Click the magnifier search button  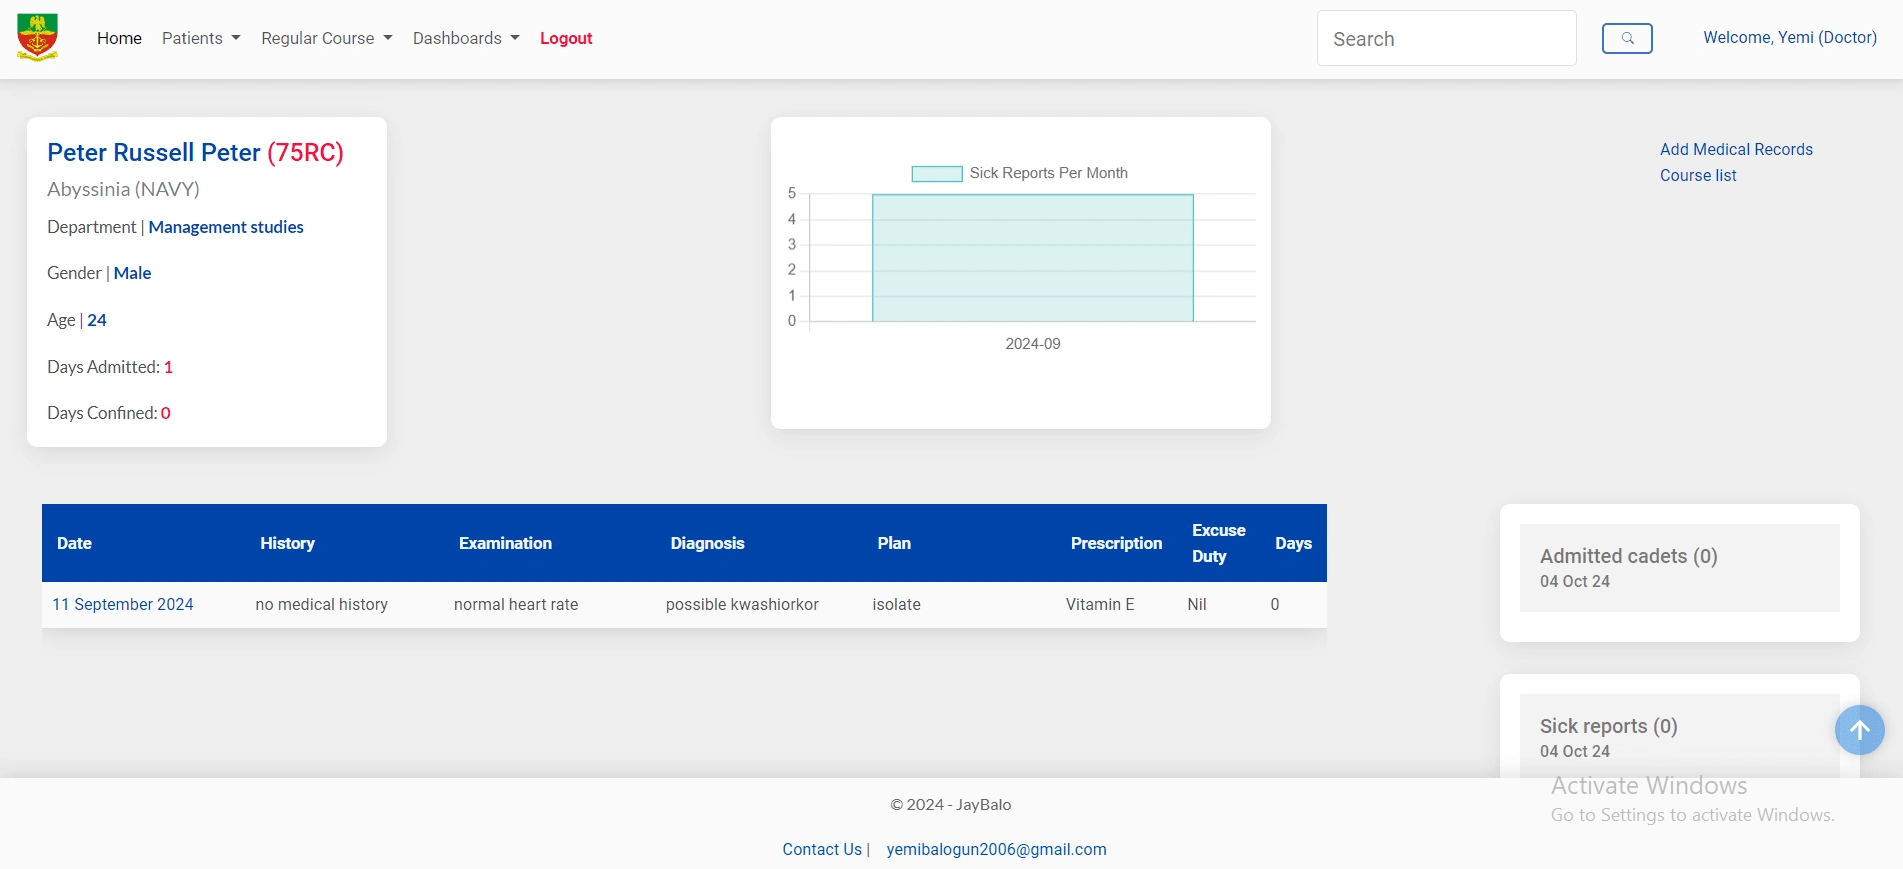[x=1627, y=38]
